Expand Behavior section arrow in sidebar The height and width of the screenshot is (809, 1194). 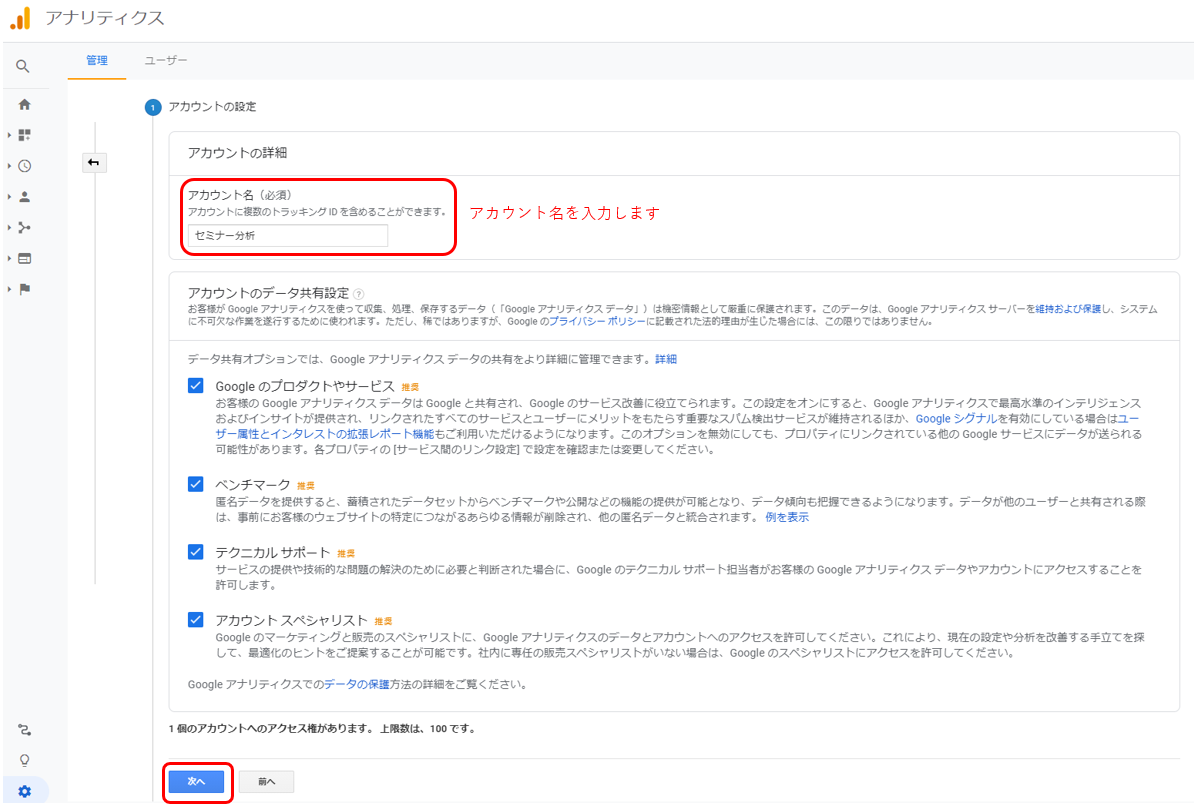[x=9, y=258]
